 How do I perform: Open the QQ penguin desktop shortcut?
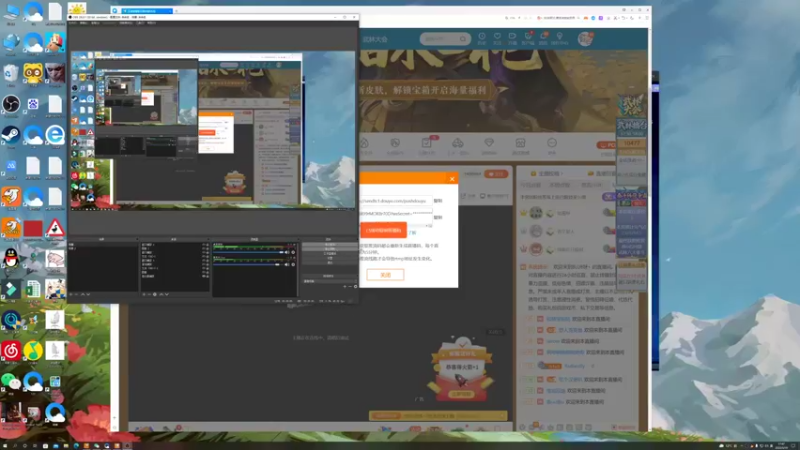(11, 259)
